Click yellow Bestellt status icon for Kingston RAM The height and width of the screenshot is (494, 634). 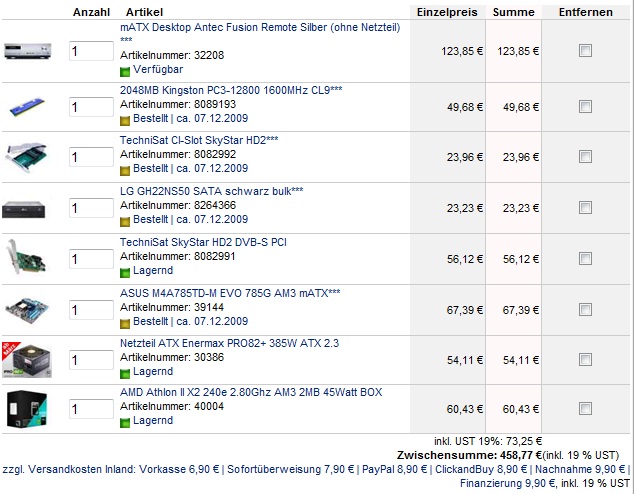click(125, 120)
